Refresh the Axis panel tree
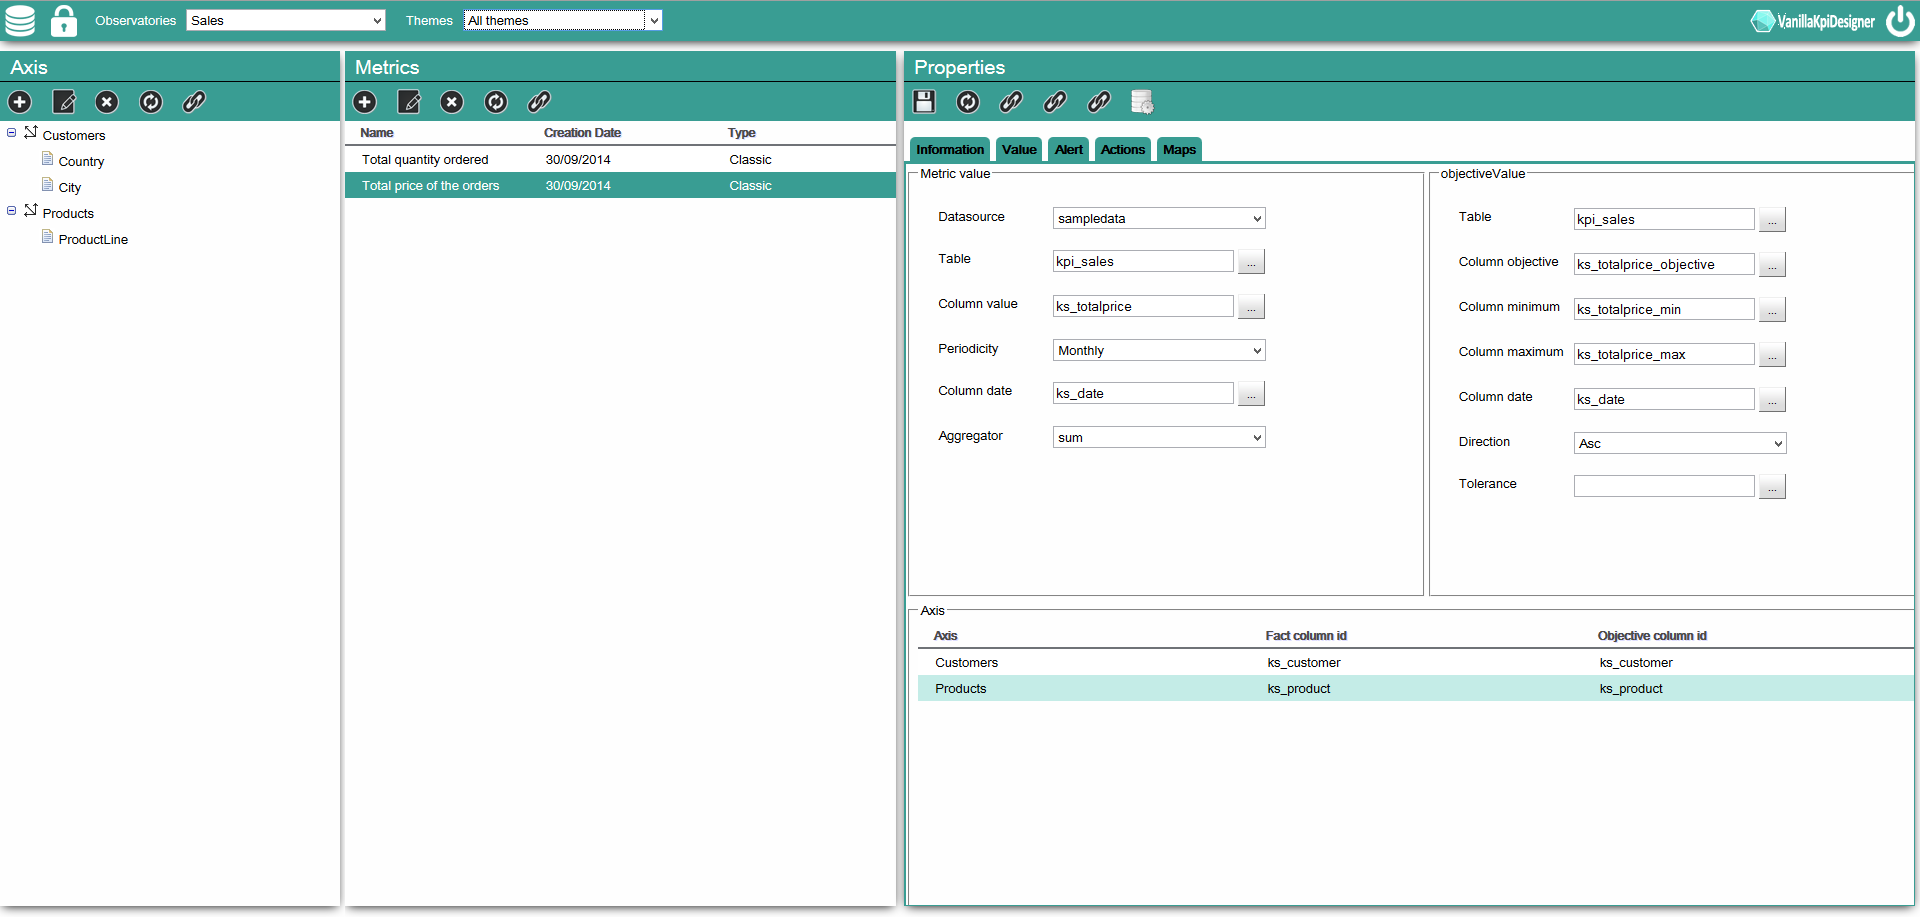The height and width of the screenshot is (917, 1920). [151, 102]
